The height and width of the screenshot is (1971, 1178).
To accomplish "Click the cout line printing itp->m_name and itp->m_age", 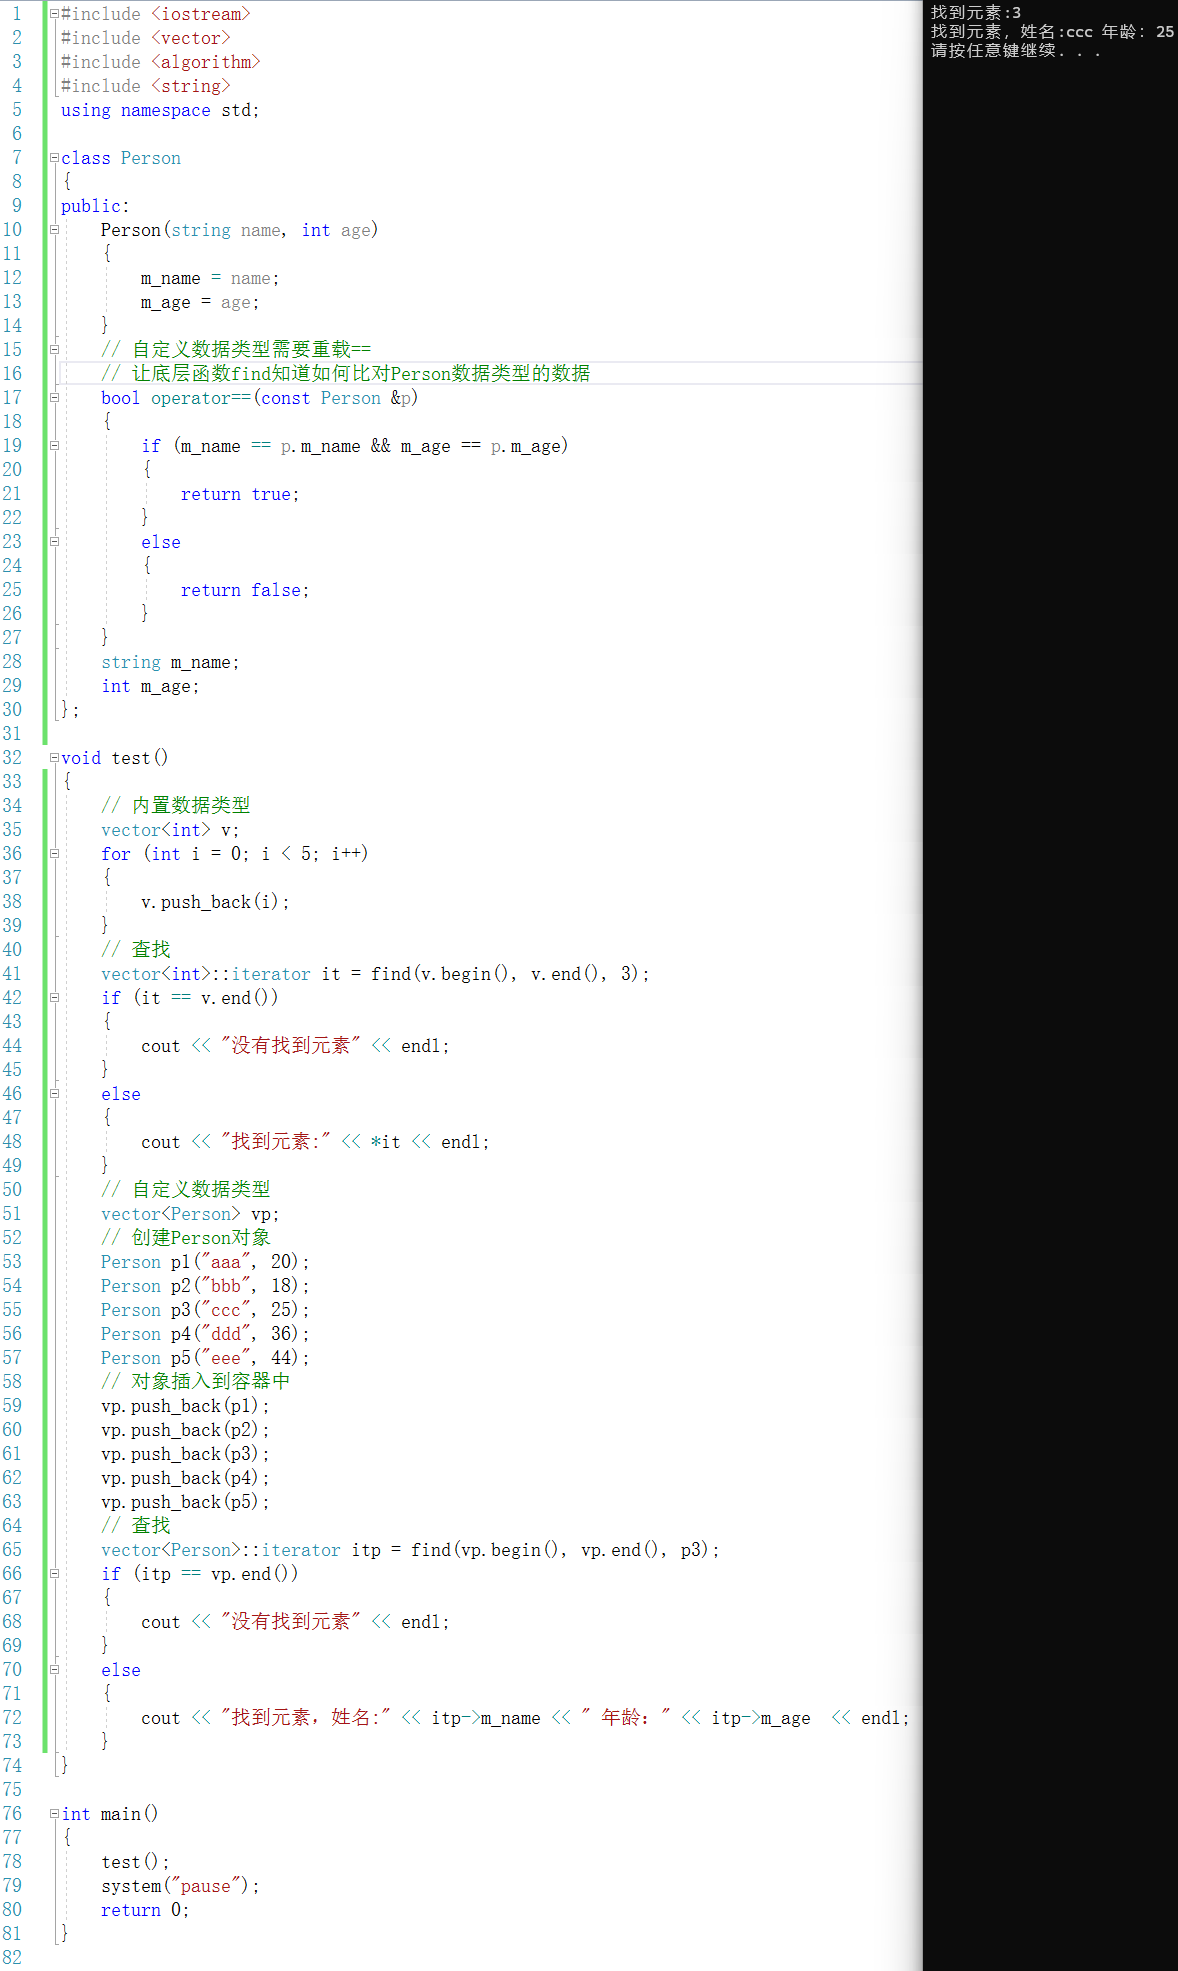I will (x=525, y=1718).
